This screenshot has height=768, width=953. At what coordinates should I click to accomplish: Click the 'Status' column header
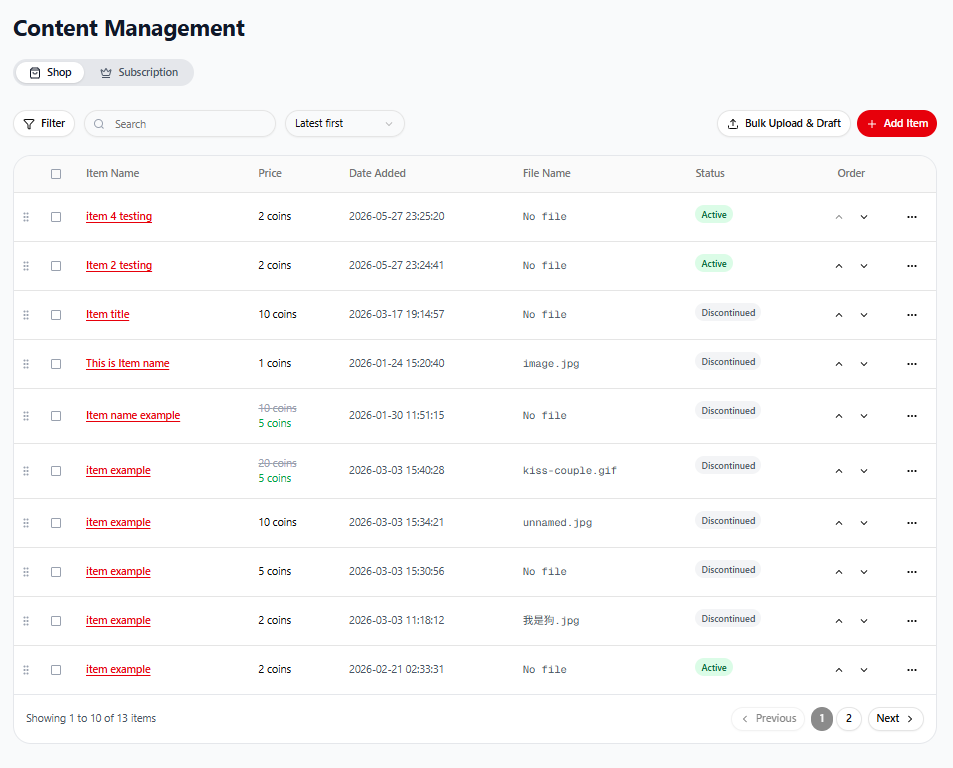pyautogui.click(x=710, y=173)
